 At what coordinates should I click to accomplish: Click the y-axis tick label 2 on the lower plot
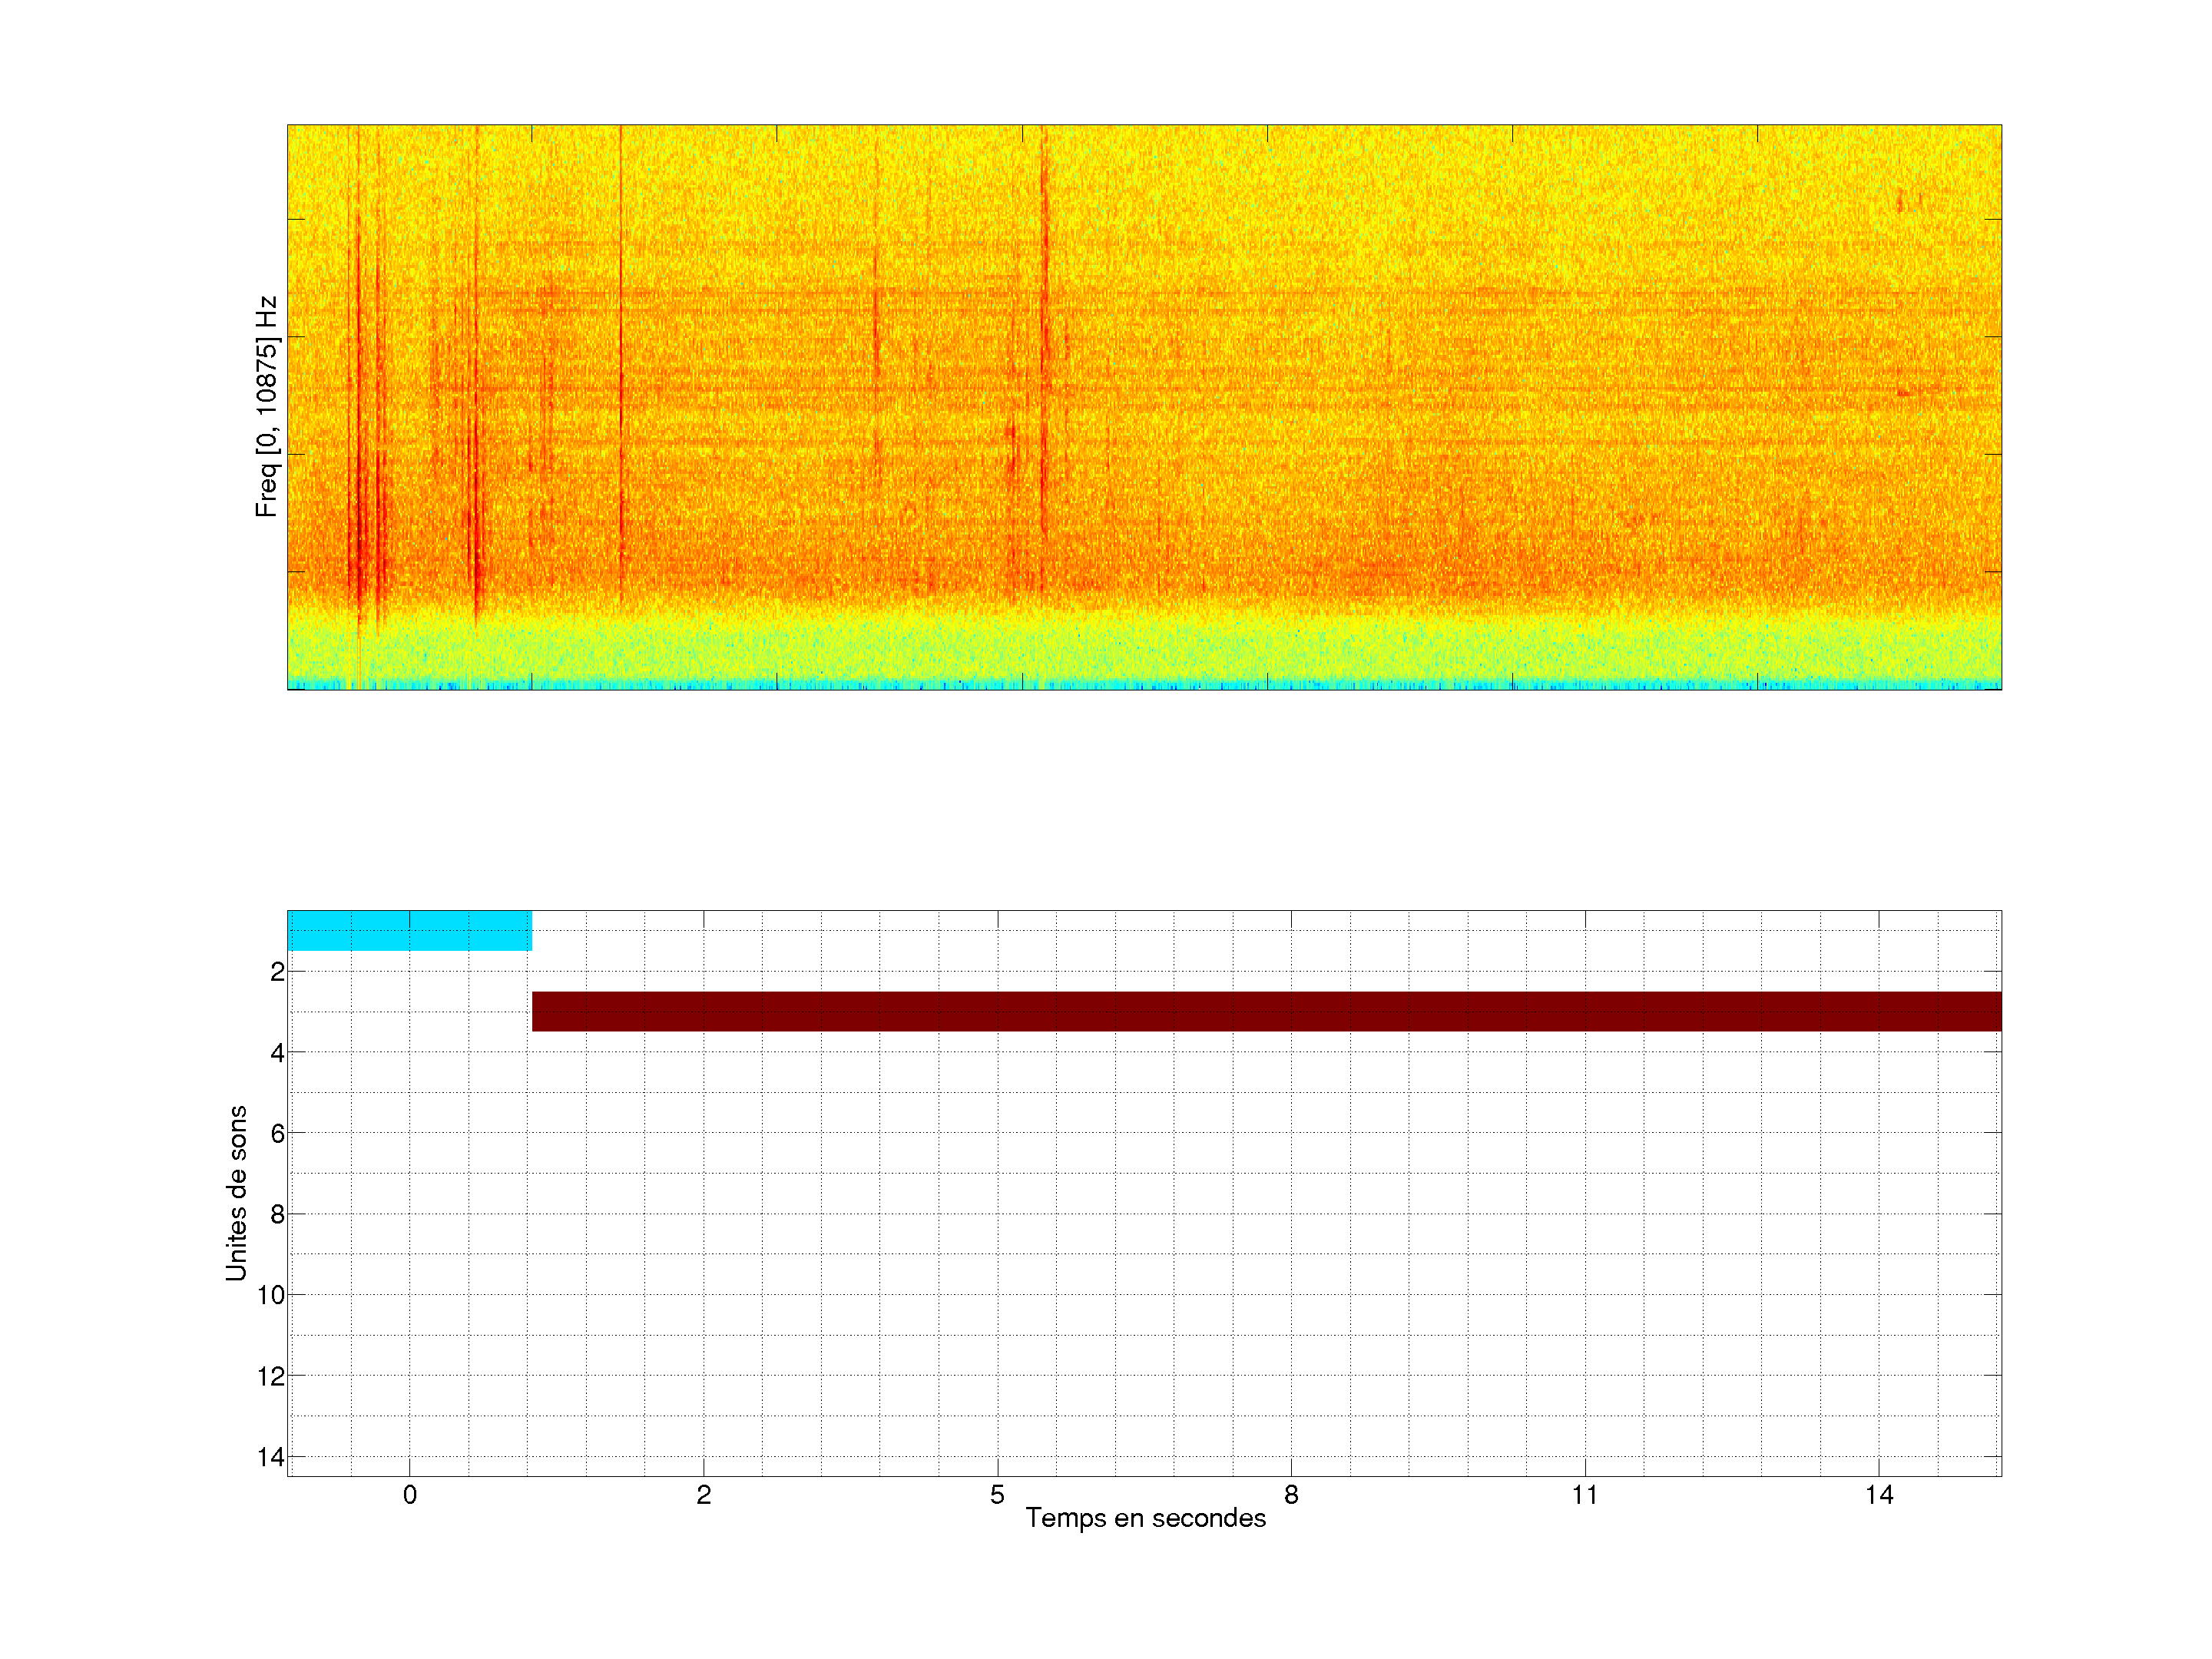[277, 972]
